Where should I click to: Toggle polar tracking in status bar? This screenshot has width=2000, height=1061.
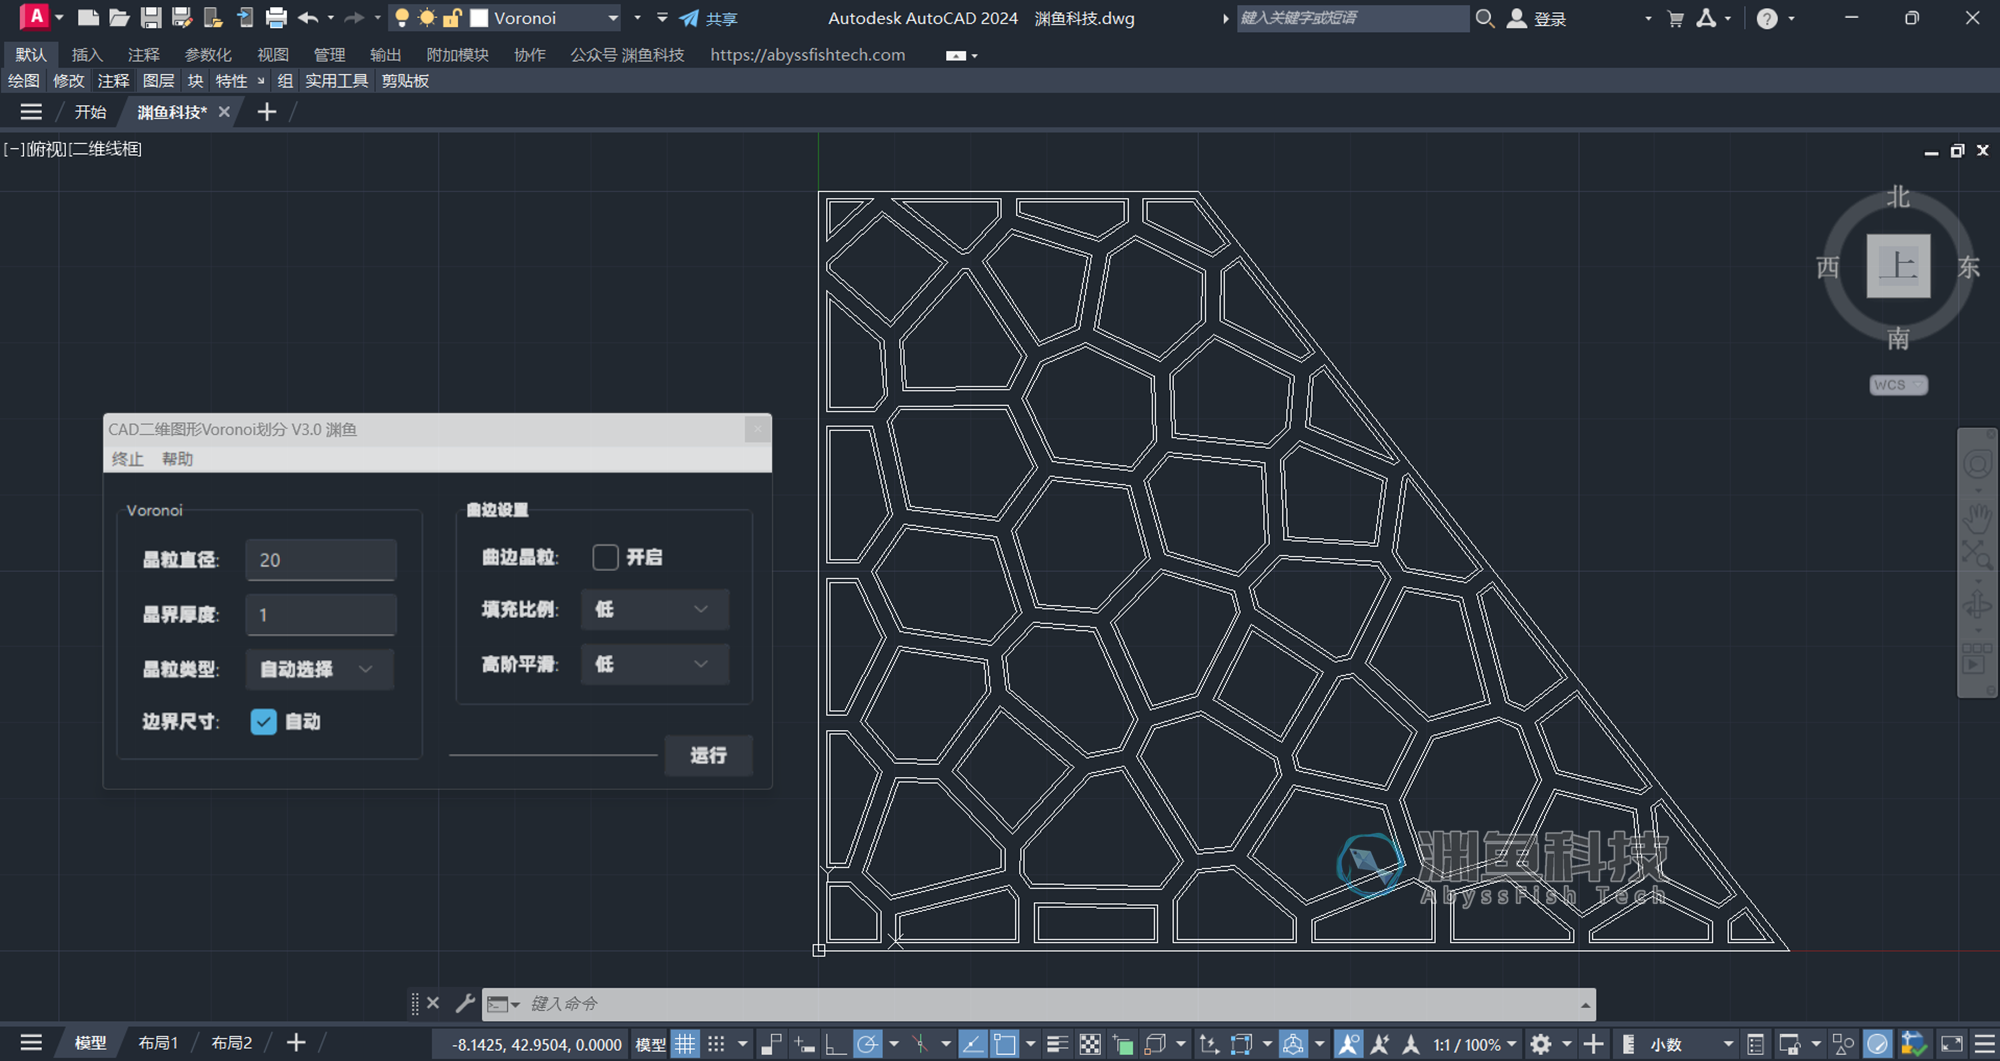[x=867, y=1044]
